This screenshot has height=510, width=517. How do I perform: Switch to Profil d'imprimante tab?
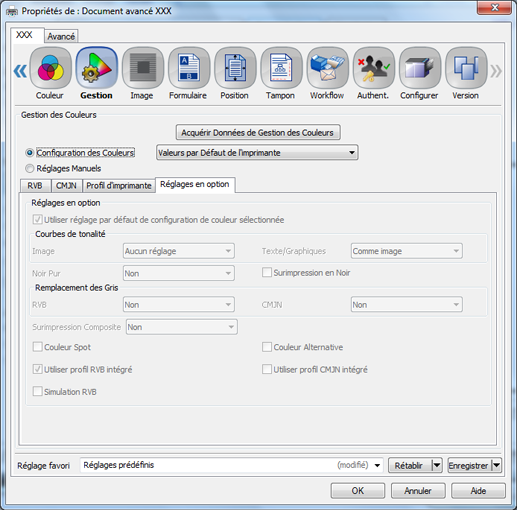(x=119, y=186)
